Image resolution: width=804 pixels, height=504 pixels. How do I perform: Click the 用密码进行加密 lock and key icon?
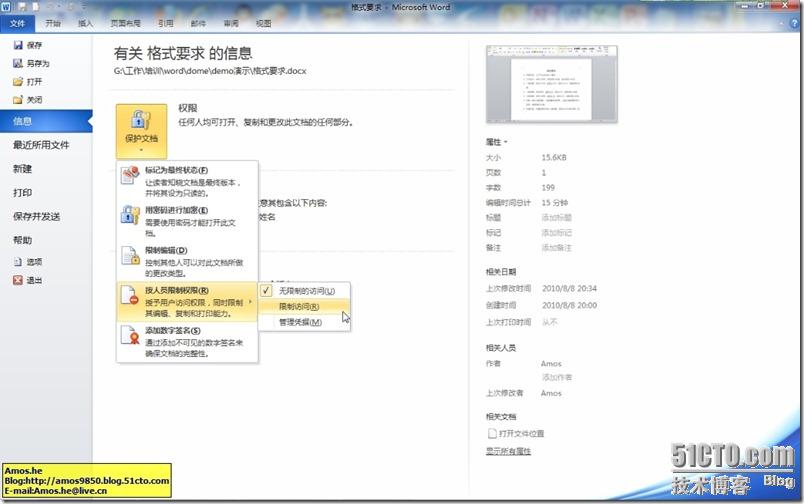[130, 215]
